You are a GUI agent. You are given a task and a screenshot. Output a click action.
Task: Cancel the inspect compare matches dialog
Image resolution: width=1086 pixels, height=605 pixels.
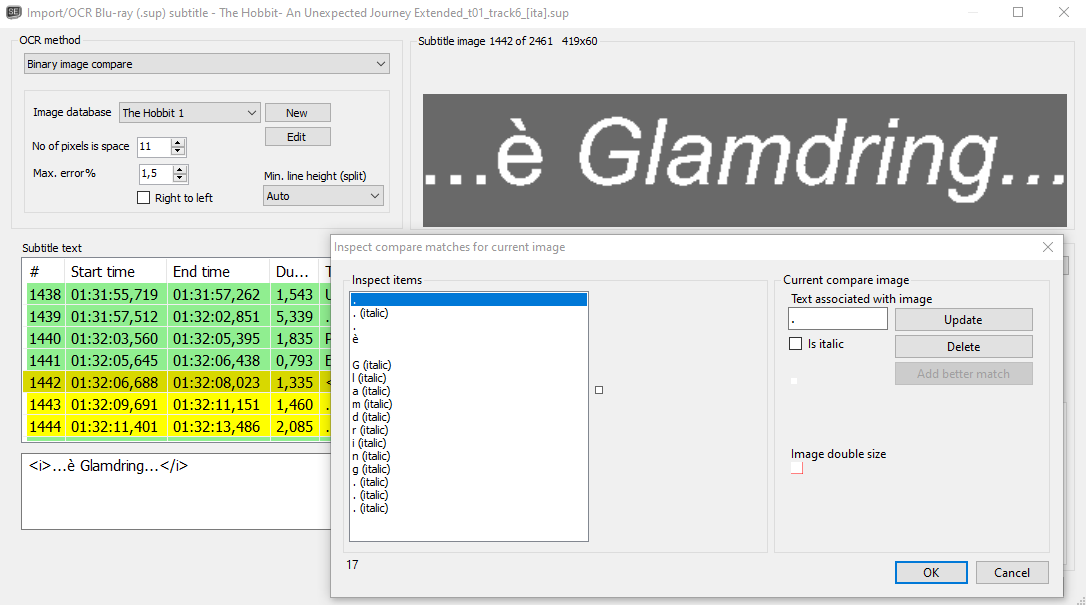pyautogui.click(x=1012, y=572)
